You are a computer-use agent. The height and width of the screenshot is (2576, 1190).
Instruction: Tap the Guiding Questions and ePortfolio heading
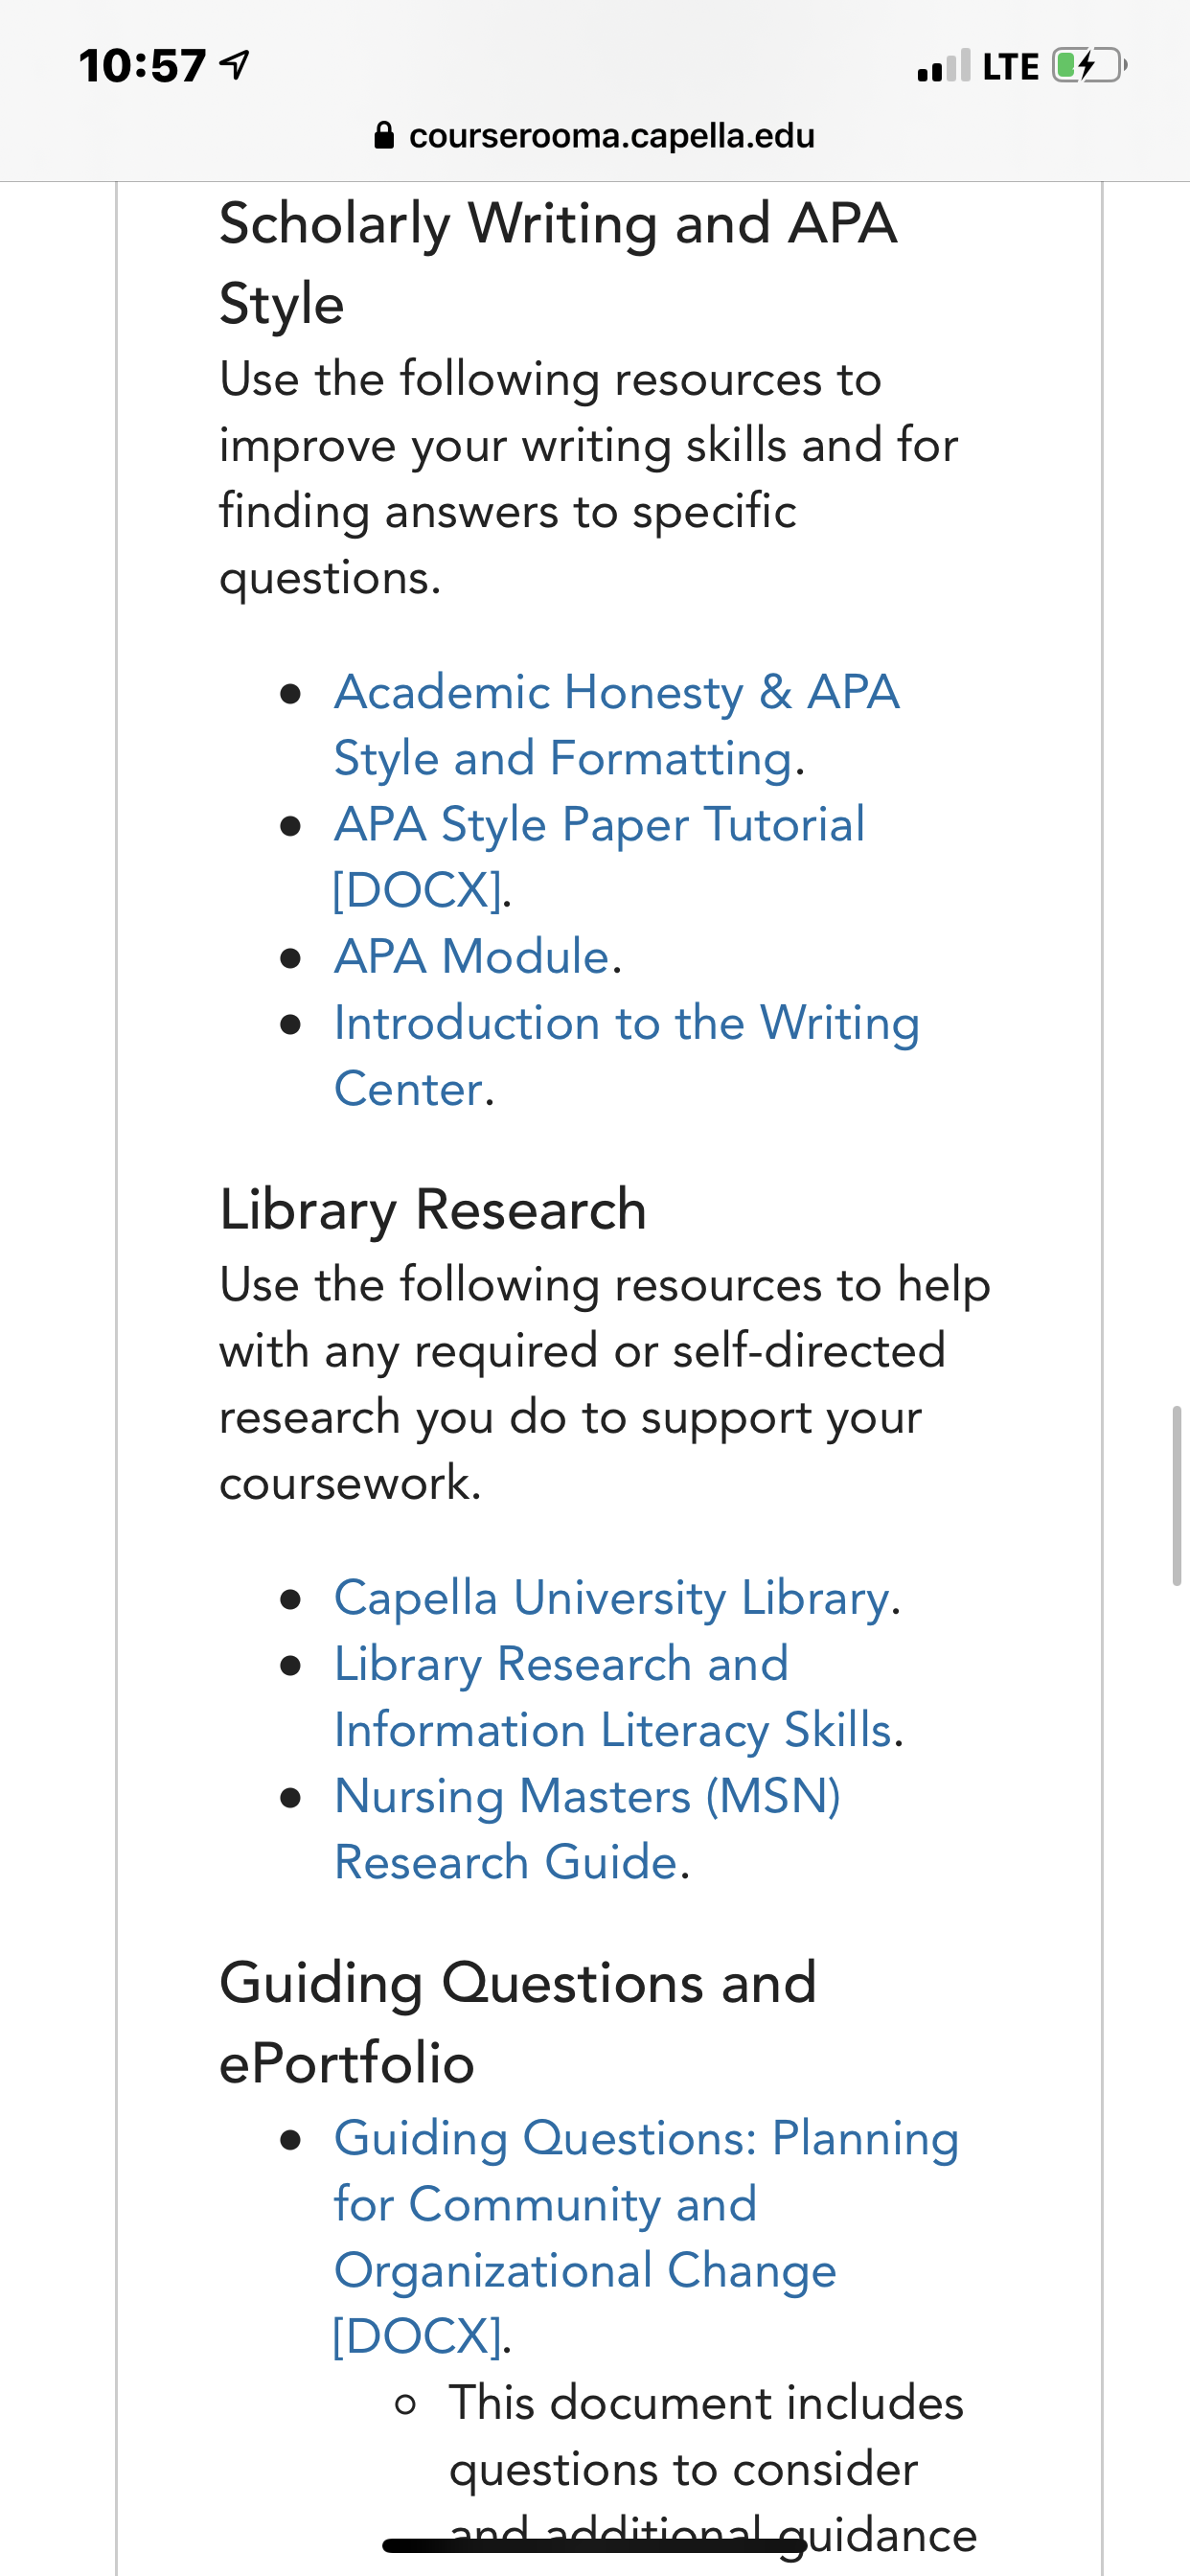point(518,2022)
